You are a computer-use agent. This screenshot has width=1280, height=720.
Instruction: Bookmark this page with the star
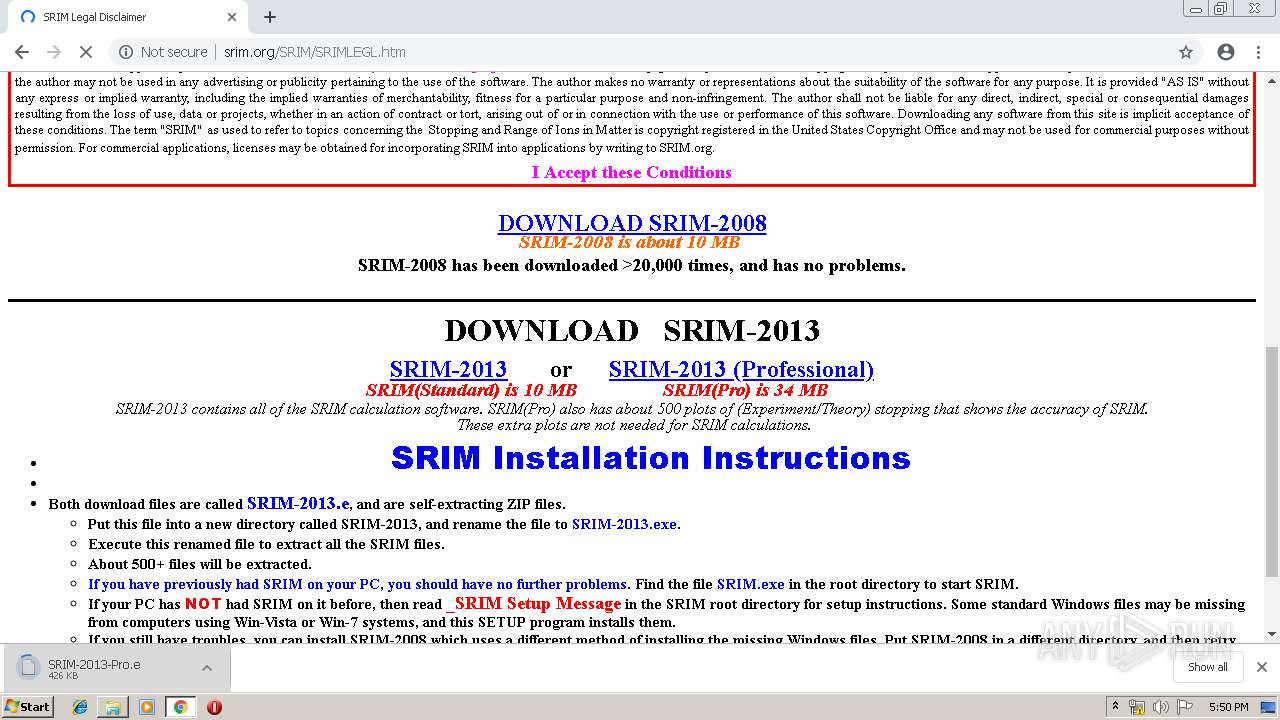[x=1186, y=52]
